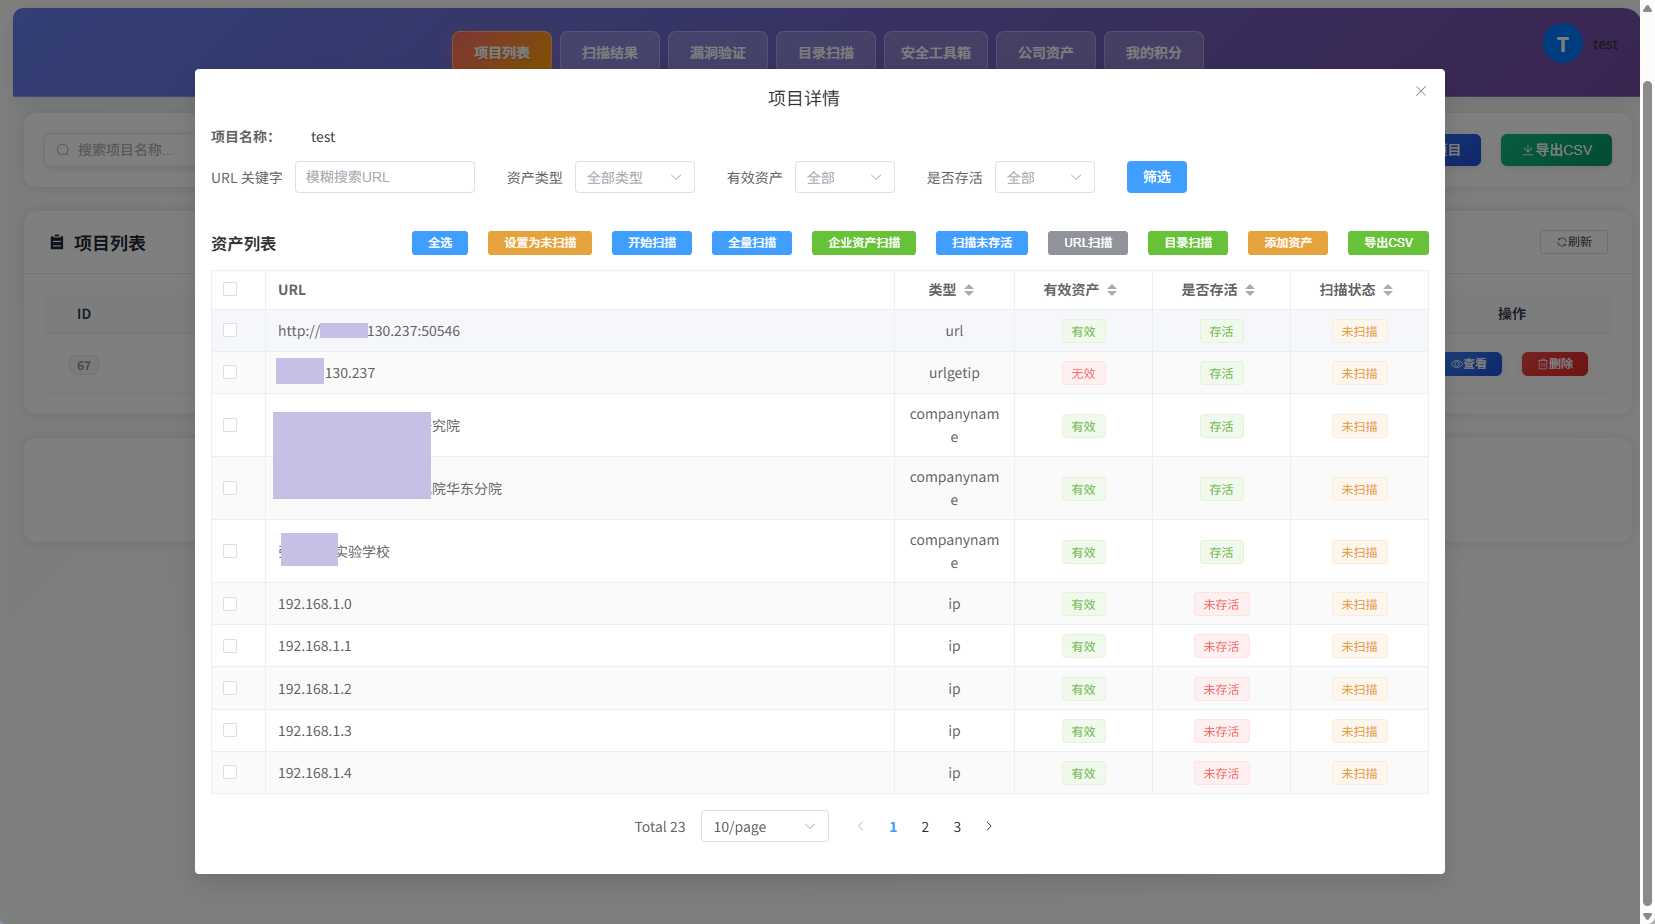Click 企业资产扫描 button
The height and width of the screenshot is (924, 1655).
tap(864, 243)
